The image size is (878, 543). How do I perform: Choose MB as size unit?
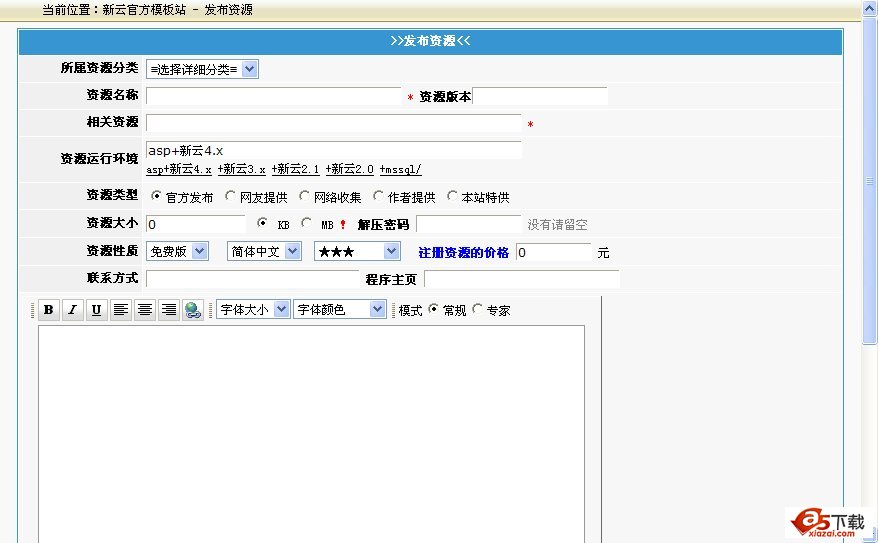tap(306, 224)
